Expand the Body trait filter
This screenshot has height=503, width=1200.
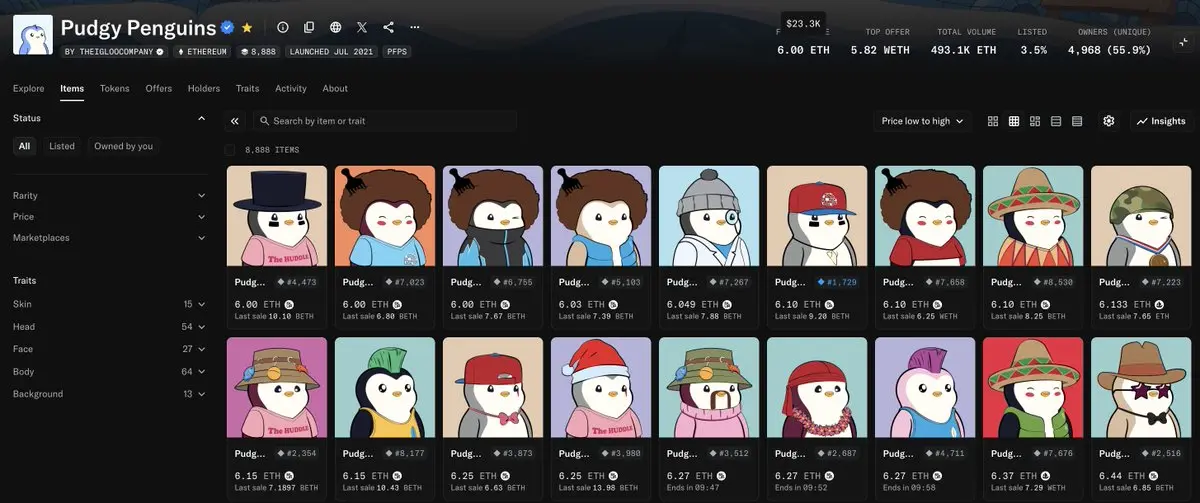click(x=109, y=372)
